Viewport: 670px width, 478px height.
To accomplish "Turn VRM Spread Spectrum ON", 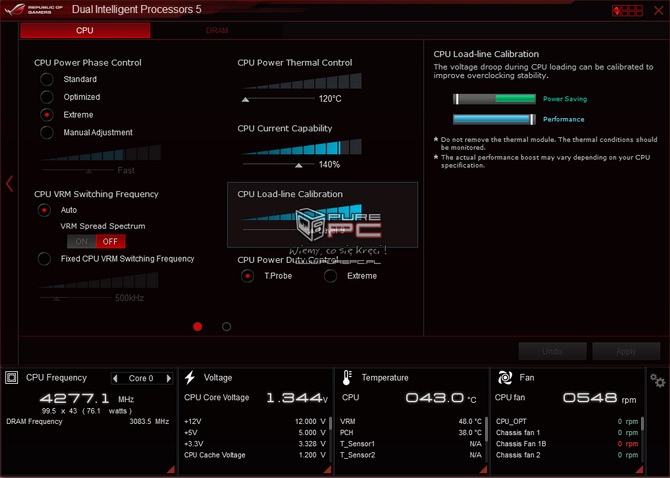I will [82, 241].
